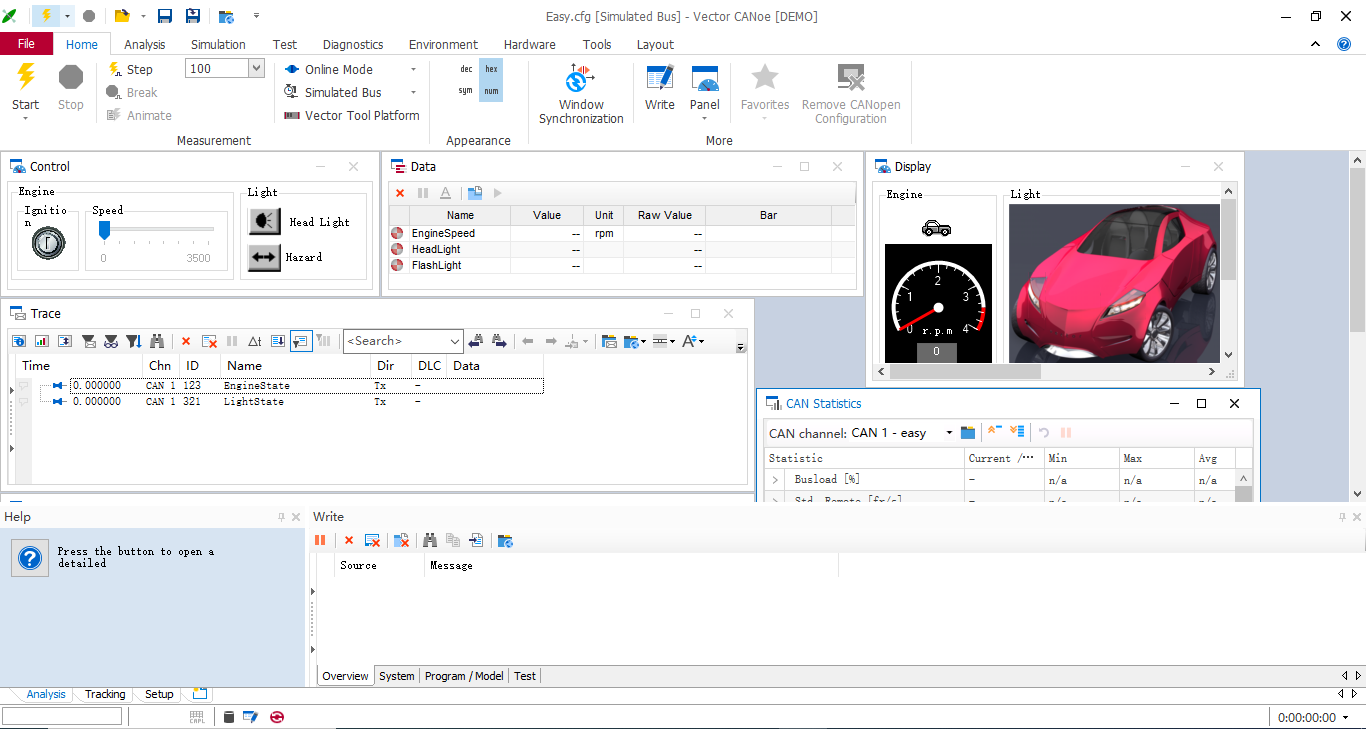The height and width of the screenshot is (729, 1366).
Task: Open the Hardware ribbon tab
Action: [530, 44]
